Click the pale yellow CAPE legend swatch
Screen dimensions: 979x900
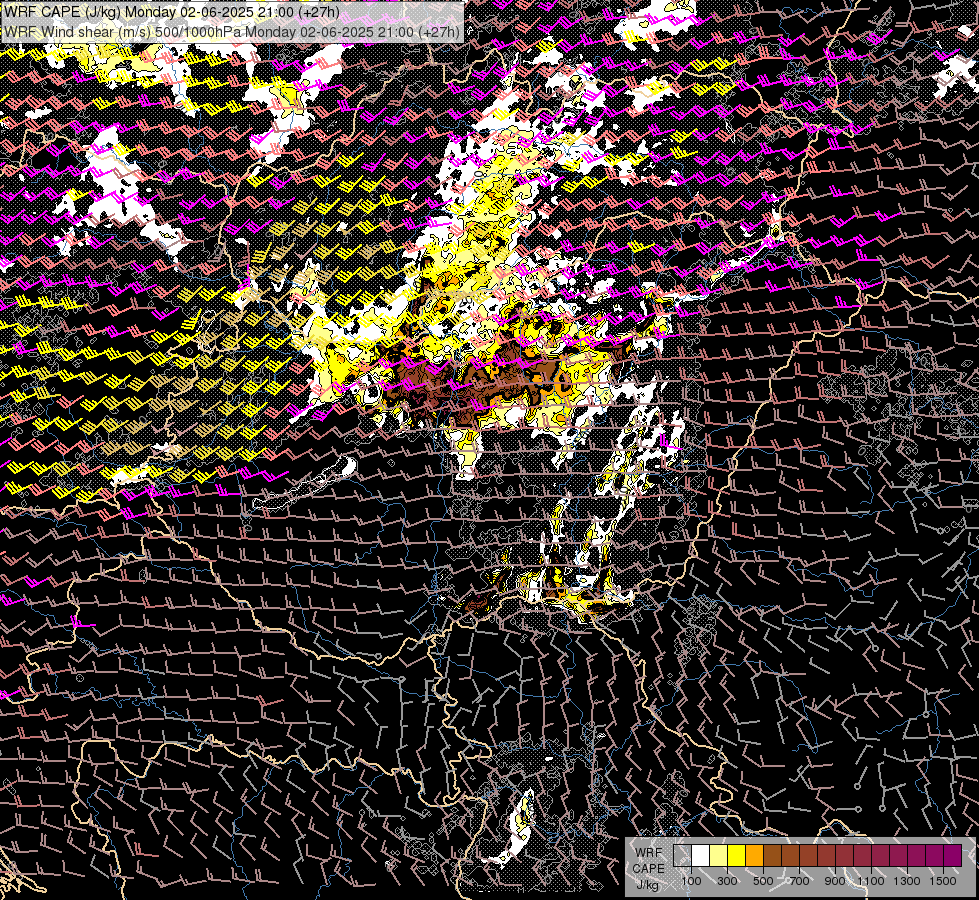(719, 856)
